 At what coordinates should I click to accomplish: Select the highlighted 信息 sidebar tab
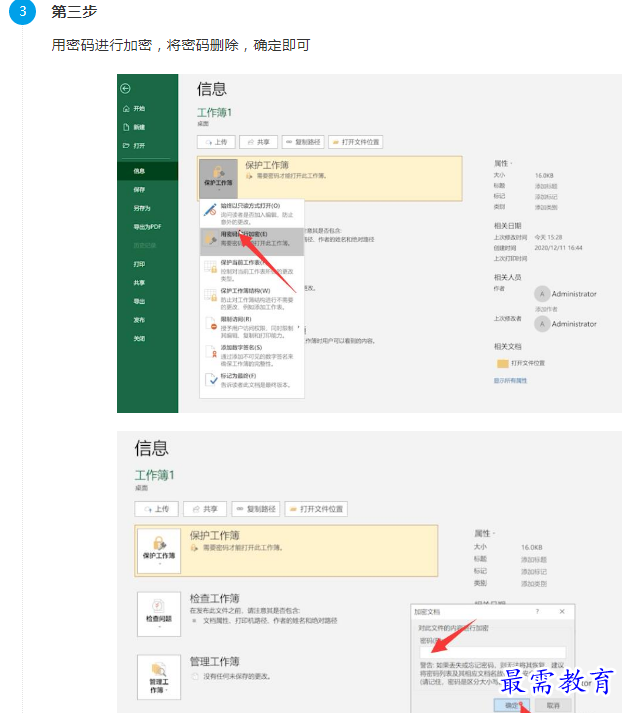(147, 171)
